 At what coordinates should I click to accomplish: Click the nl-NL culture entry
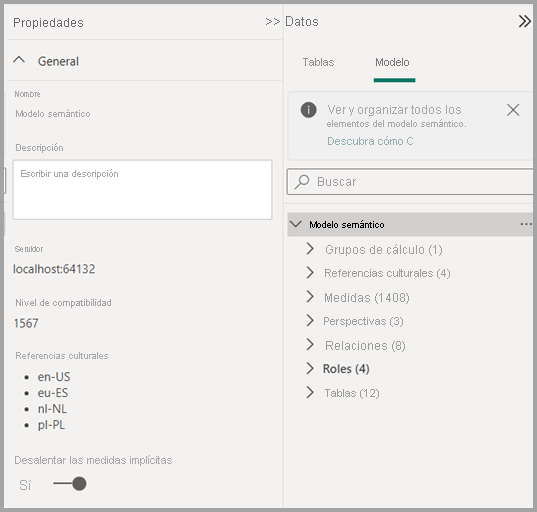(52, 409)
